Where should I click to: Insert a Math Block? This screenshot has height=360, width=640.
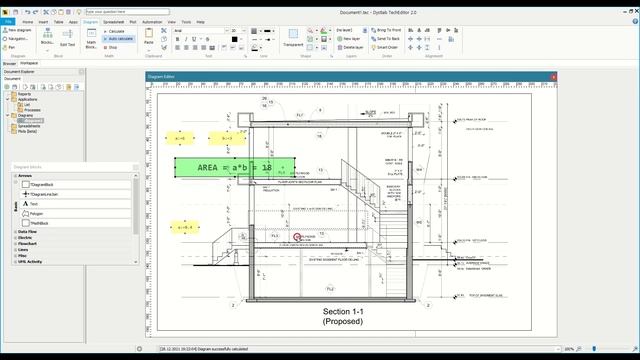coord(91,38)
